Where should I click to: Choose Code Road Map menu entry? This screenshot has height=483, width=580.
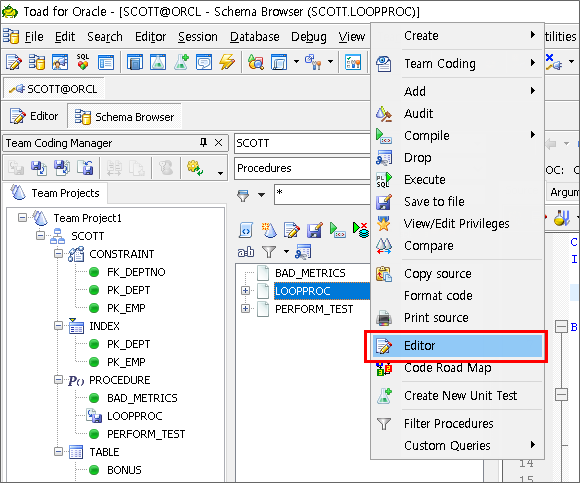[457, 368]
